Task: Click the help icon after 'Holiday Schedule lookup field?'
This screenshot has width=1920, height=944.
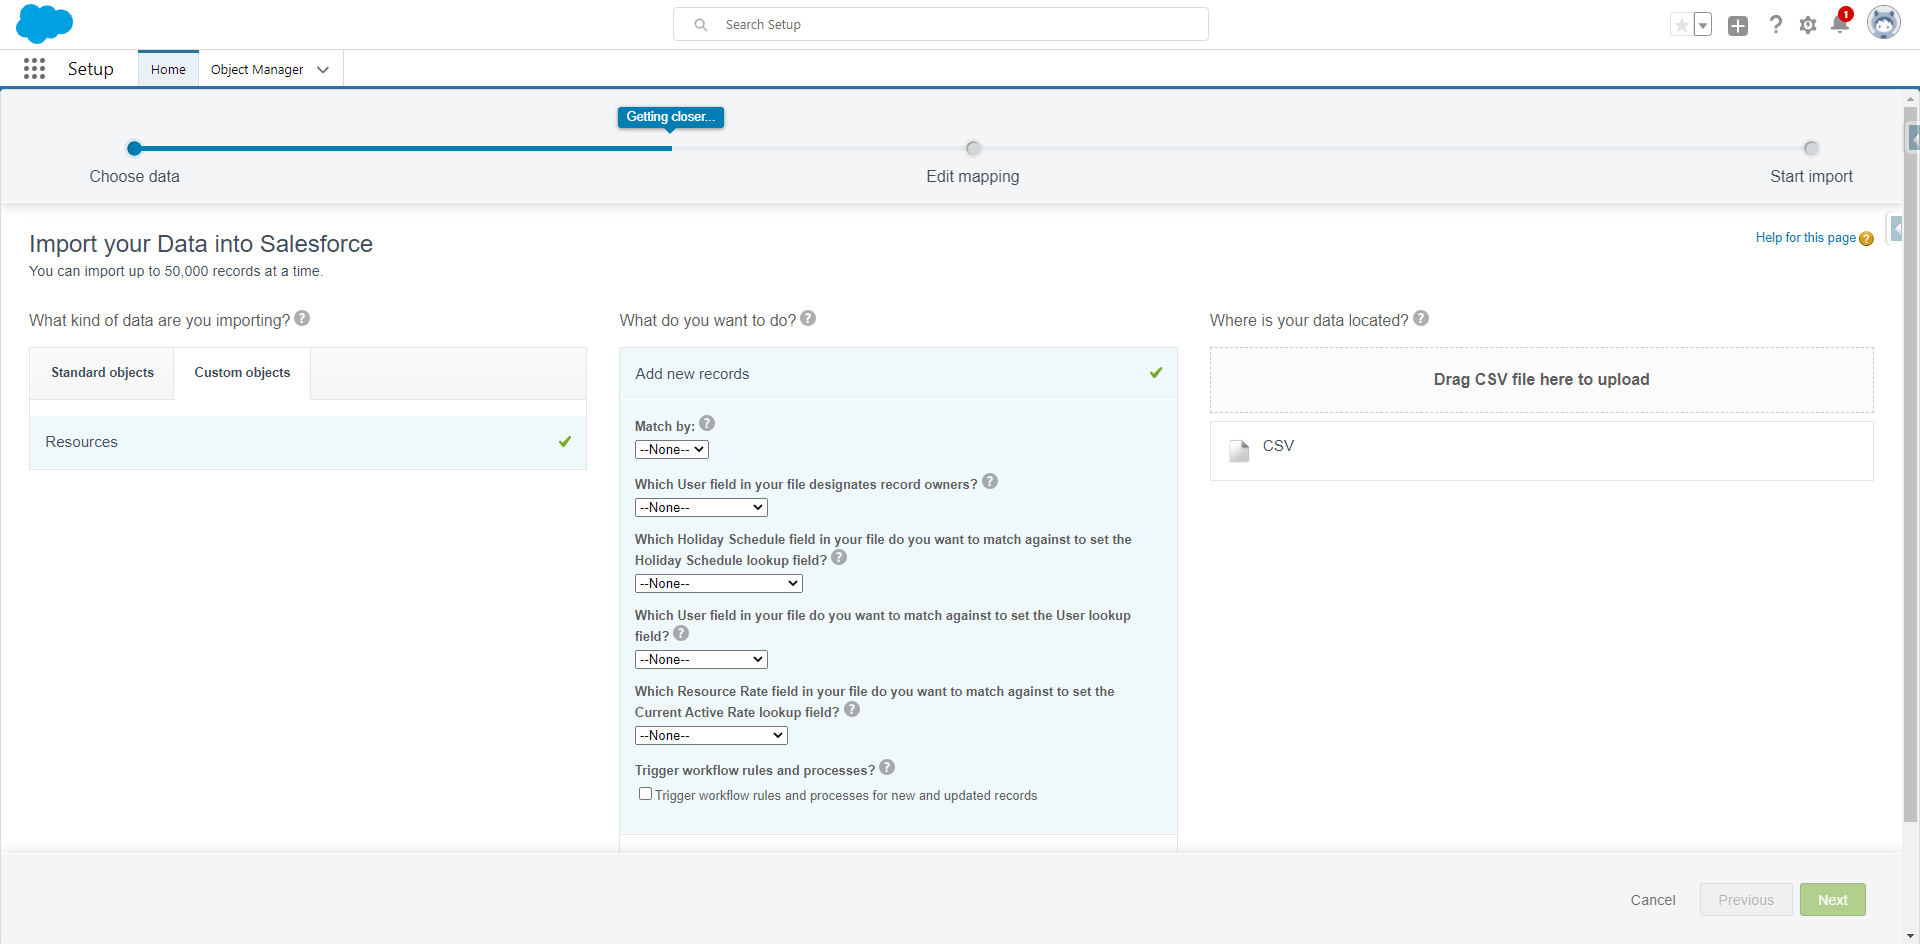Action: pyautogui.click(x=839, y=557)
